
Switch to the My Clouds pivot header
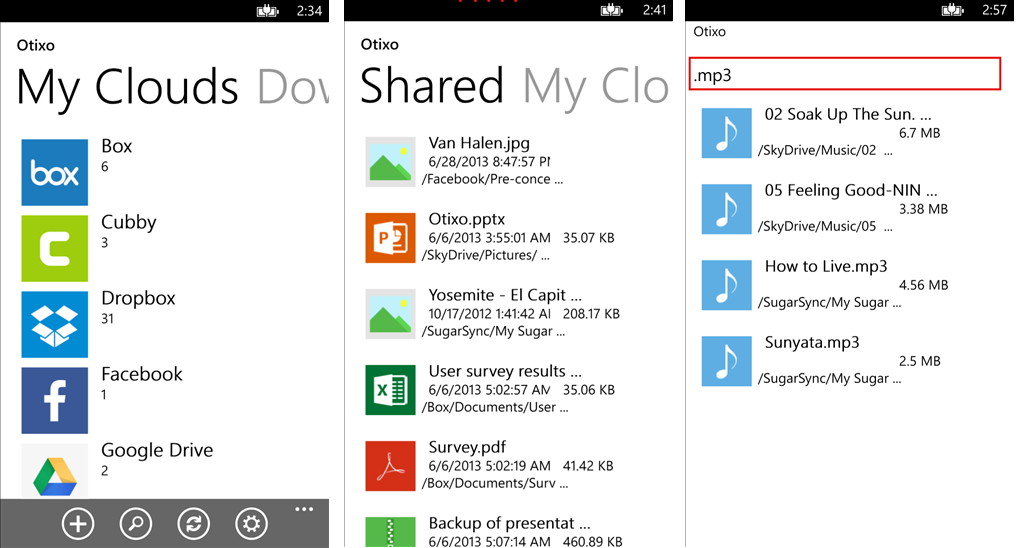tap(128, 87)
